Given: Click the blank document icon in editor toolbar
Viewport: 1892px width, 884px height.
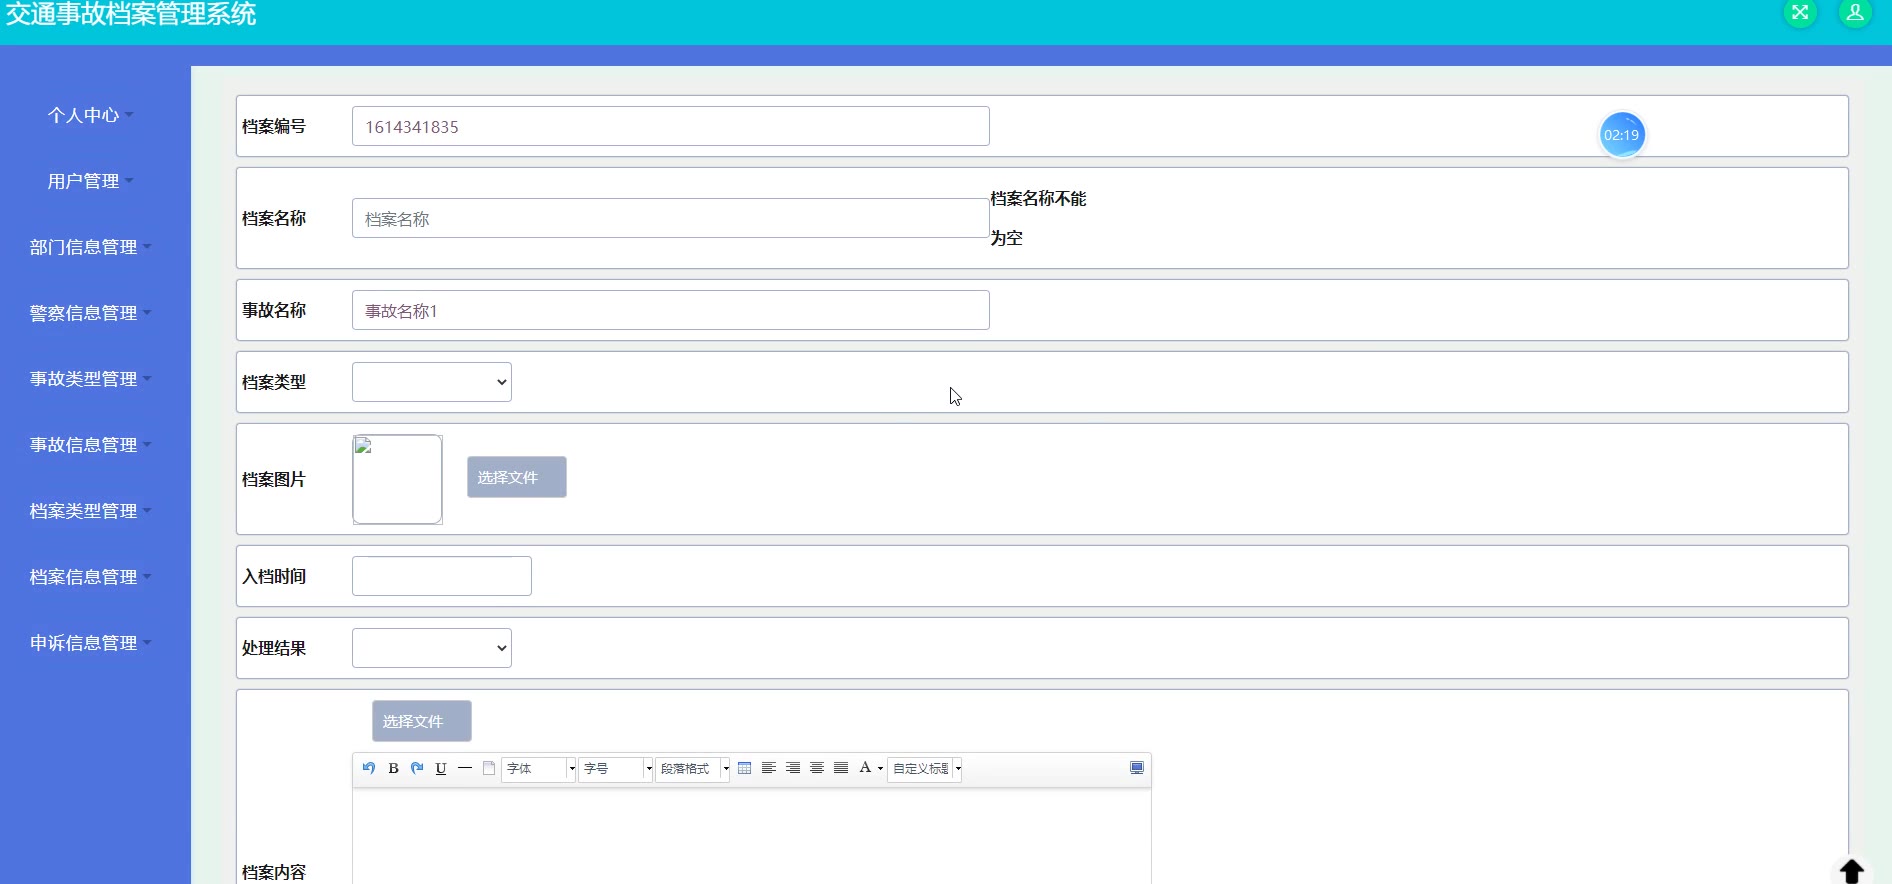Looking at the screenshot, I should (489, 768).
